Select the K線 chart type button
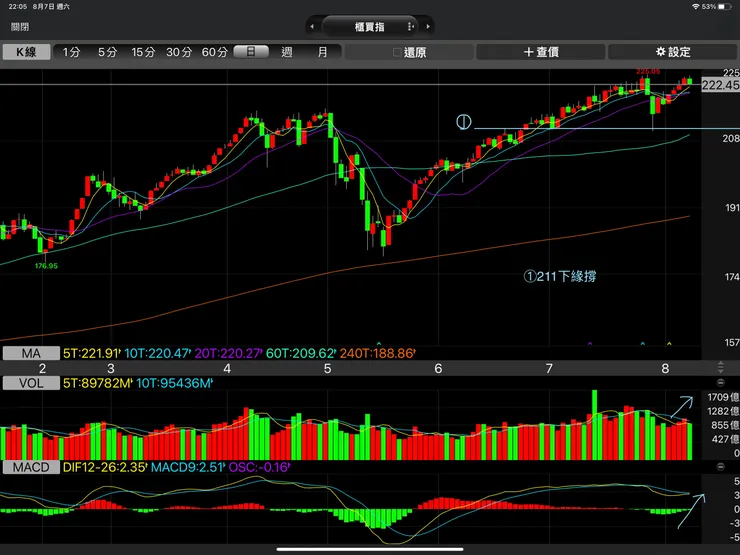Screen dimensions: 740x555 (x=26, y=52)
